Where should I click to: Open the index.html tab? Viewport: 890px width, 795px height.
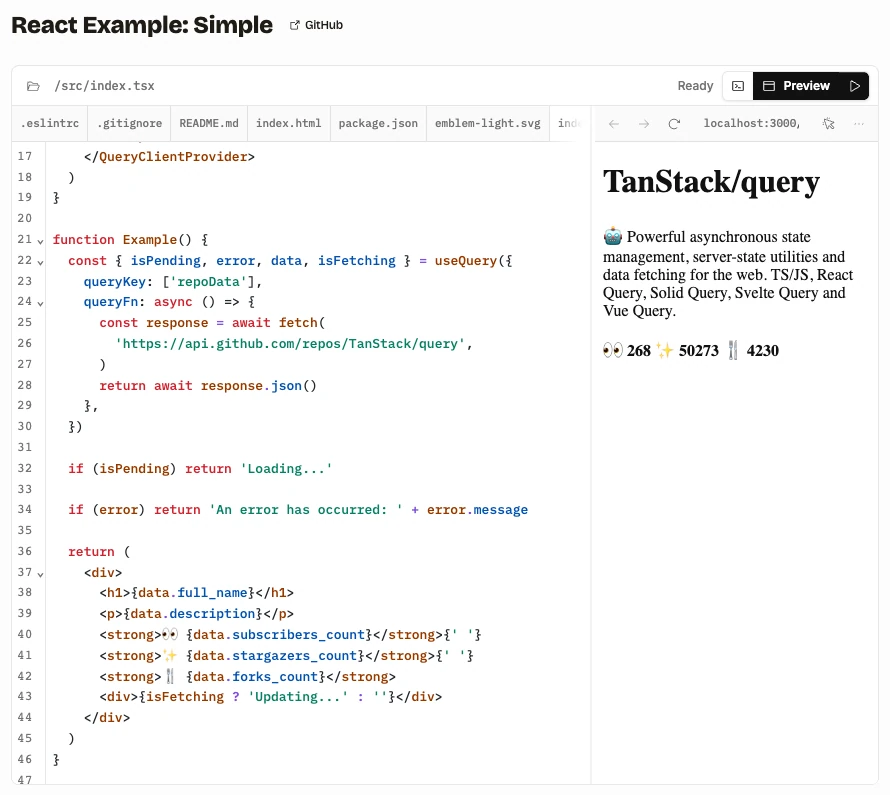point(288,123)
